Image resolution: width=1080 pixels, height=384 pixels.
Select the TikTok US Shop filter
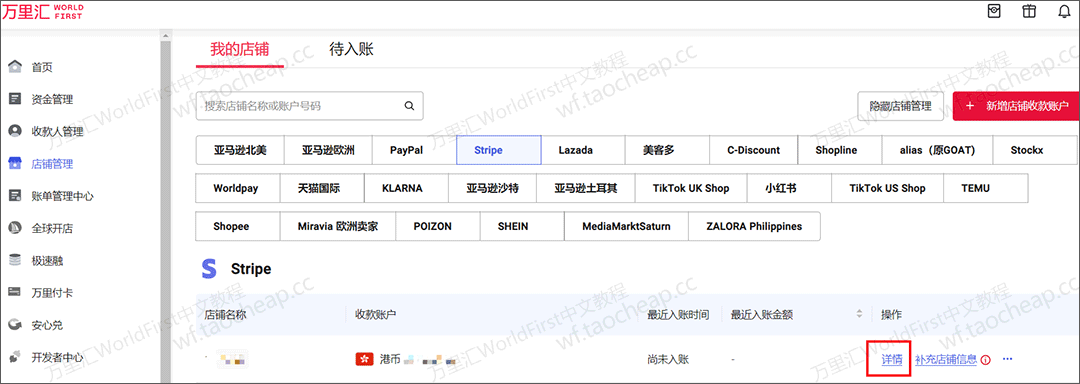click(x=887, y=188)
